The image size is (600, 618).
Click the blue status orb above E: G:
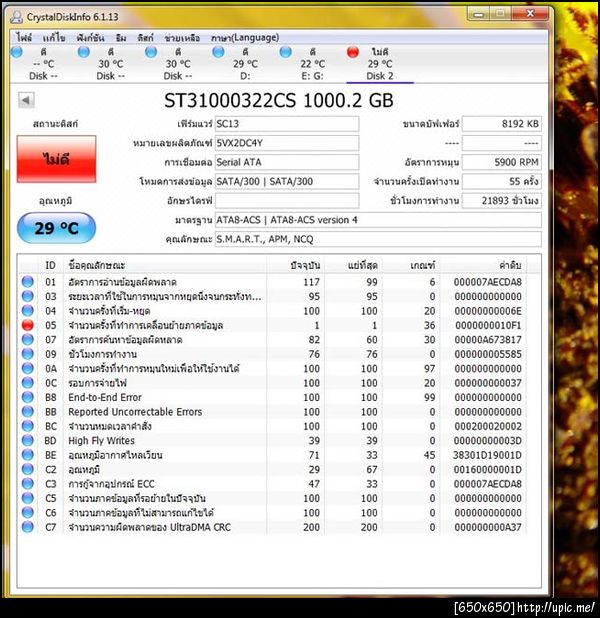(x=285, y=52)
